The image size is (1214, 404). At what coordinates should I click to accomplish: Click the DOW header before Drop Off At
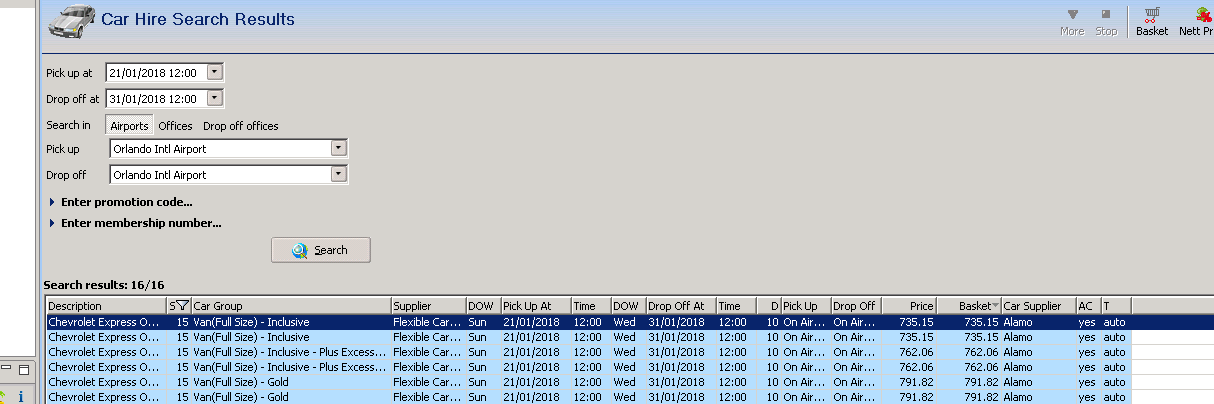pyautogui.click(x=628, y=306)
